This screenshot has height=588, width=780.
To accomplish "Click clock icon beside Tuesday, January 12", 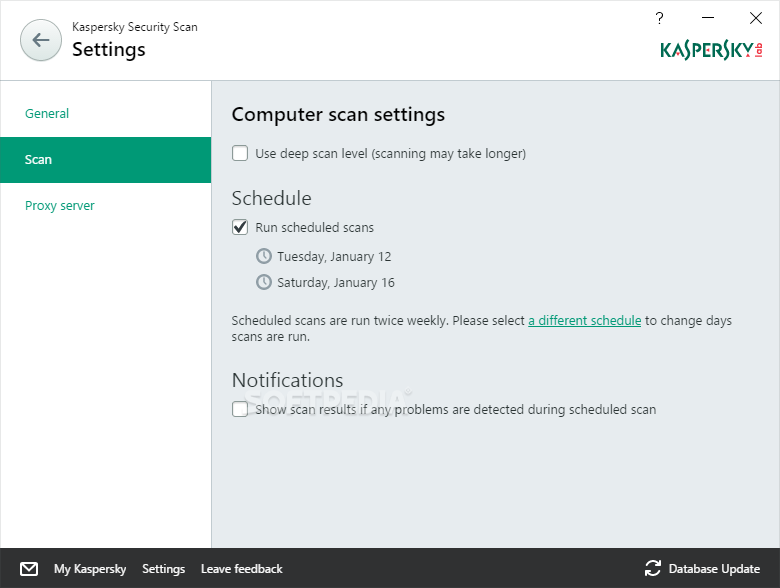I will (264, 256).
